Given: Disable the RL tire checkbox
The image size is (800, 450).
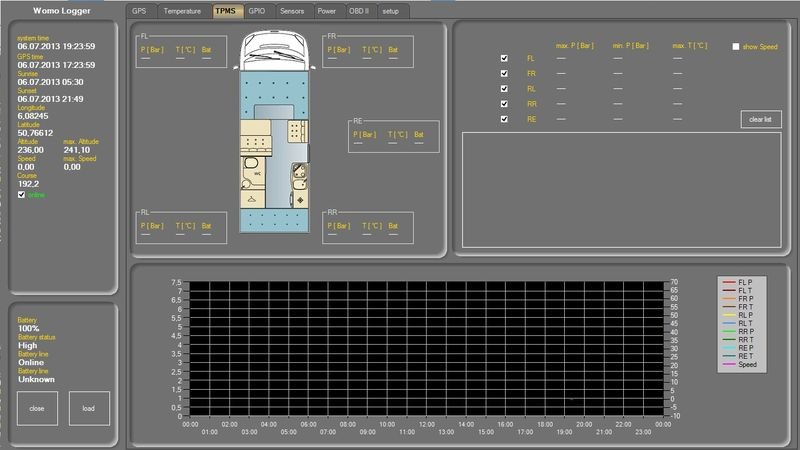Looking at the screenshot, I should tap(504, 88).
